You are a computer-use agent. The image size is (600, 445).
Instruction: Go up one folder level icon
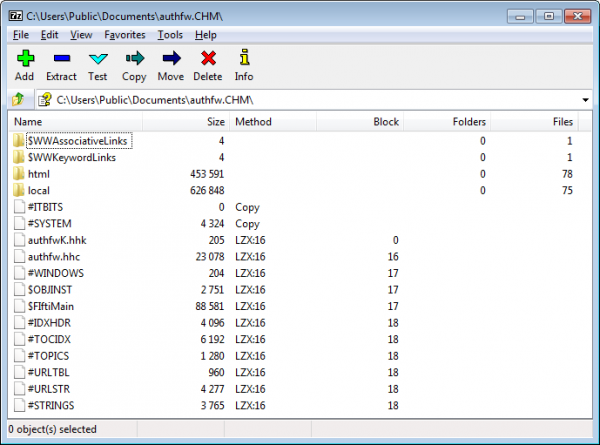pyautogui.click(x=18, y=99)
